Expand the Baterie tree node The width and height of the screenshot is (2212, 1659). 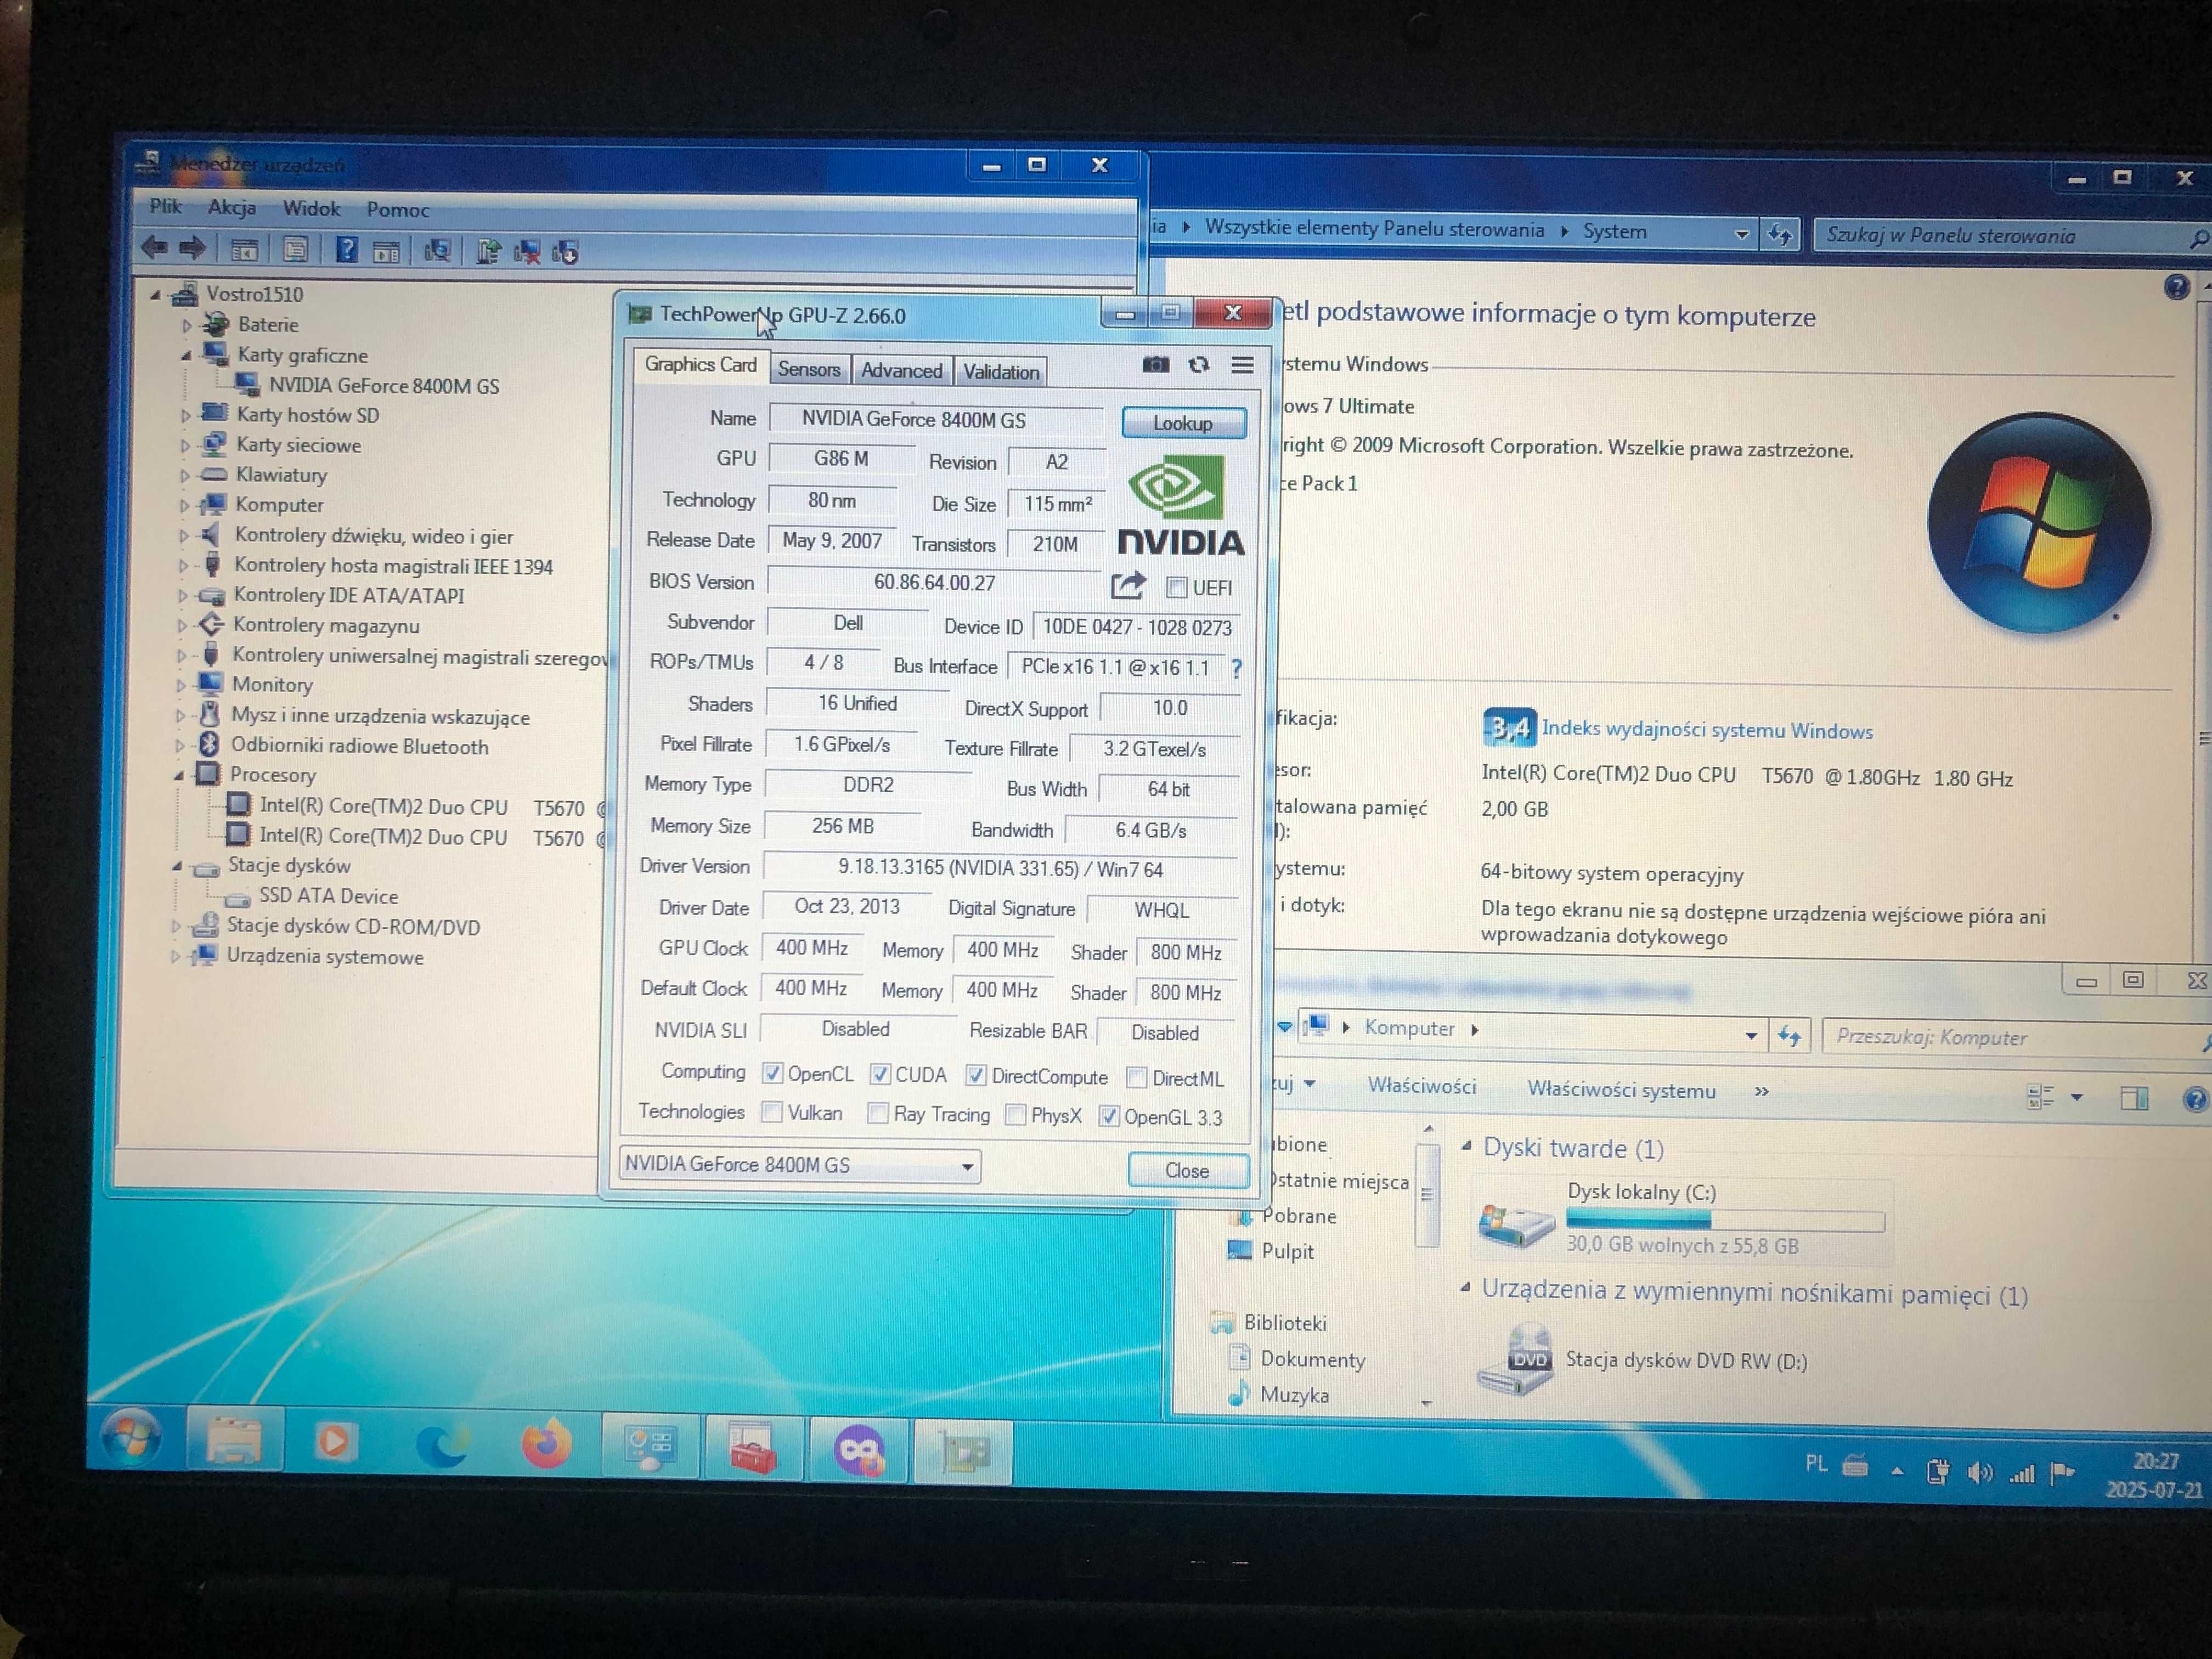[x=187, y=325]
